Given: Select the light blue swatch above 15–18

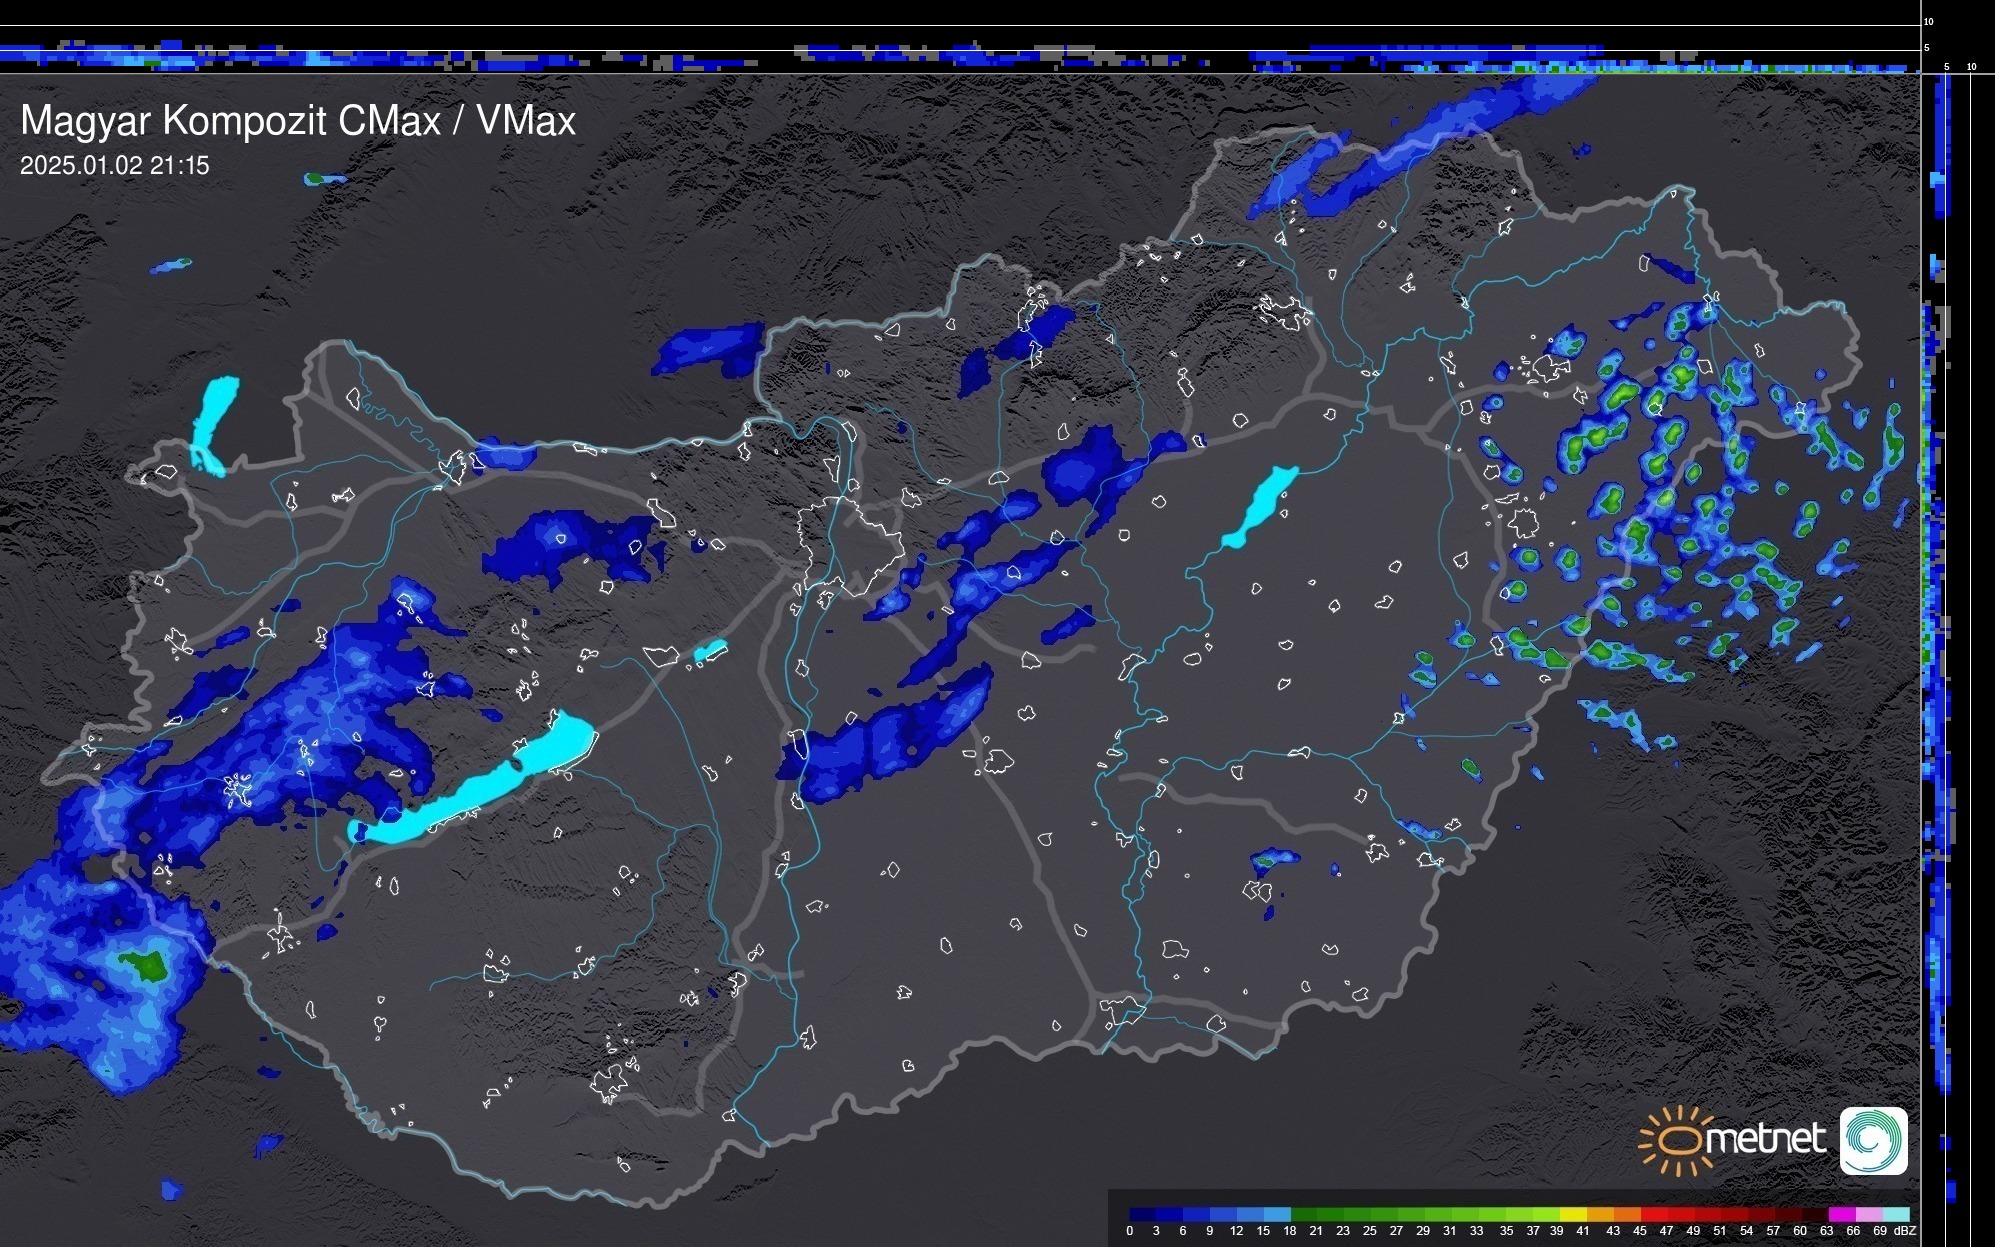Looking at the screenshot, I should [x=1277, y=1214].
